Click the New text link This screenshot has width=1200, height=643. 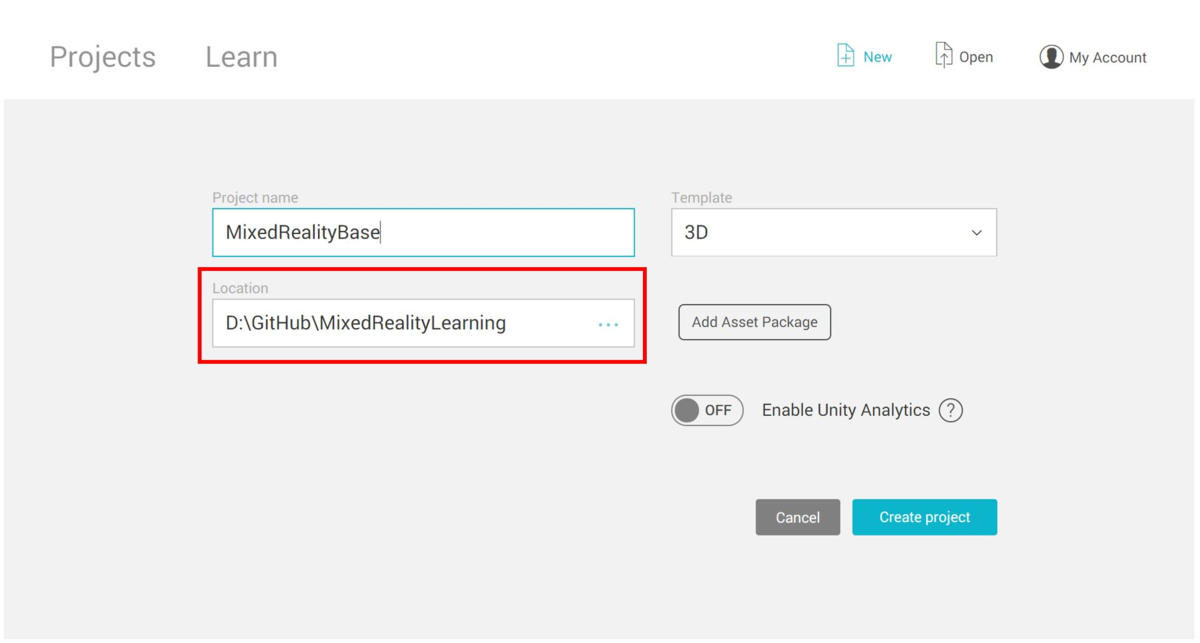coord(877,57)
